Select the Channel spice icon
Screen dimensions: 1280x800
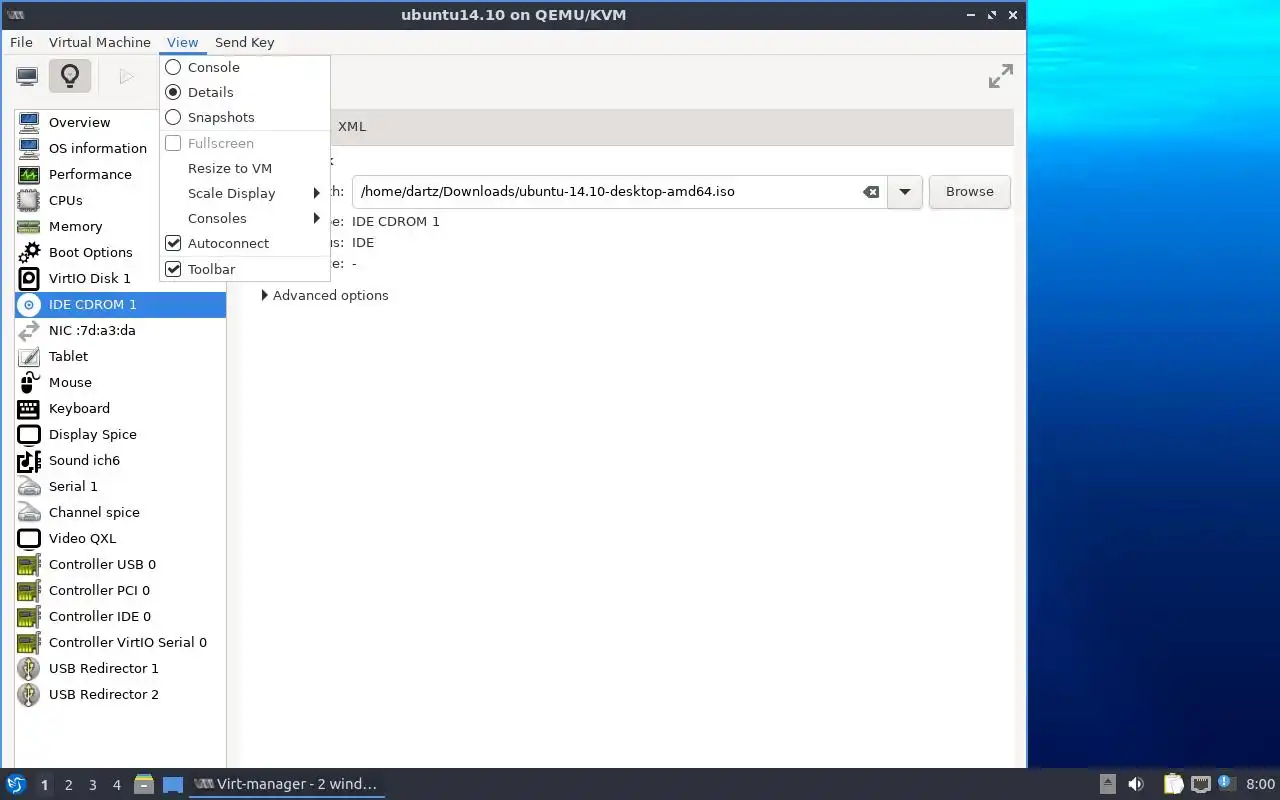[x=29, y=512]
